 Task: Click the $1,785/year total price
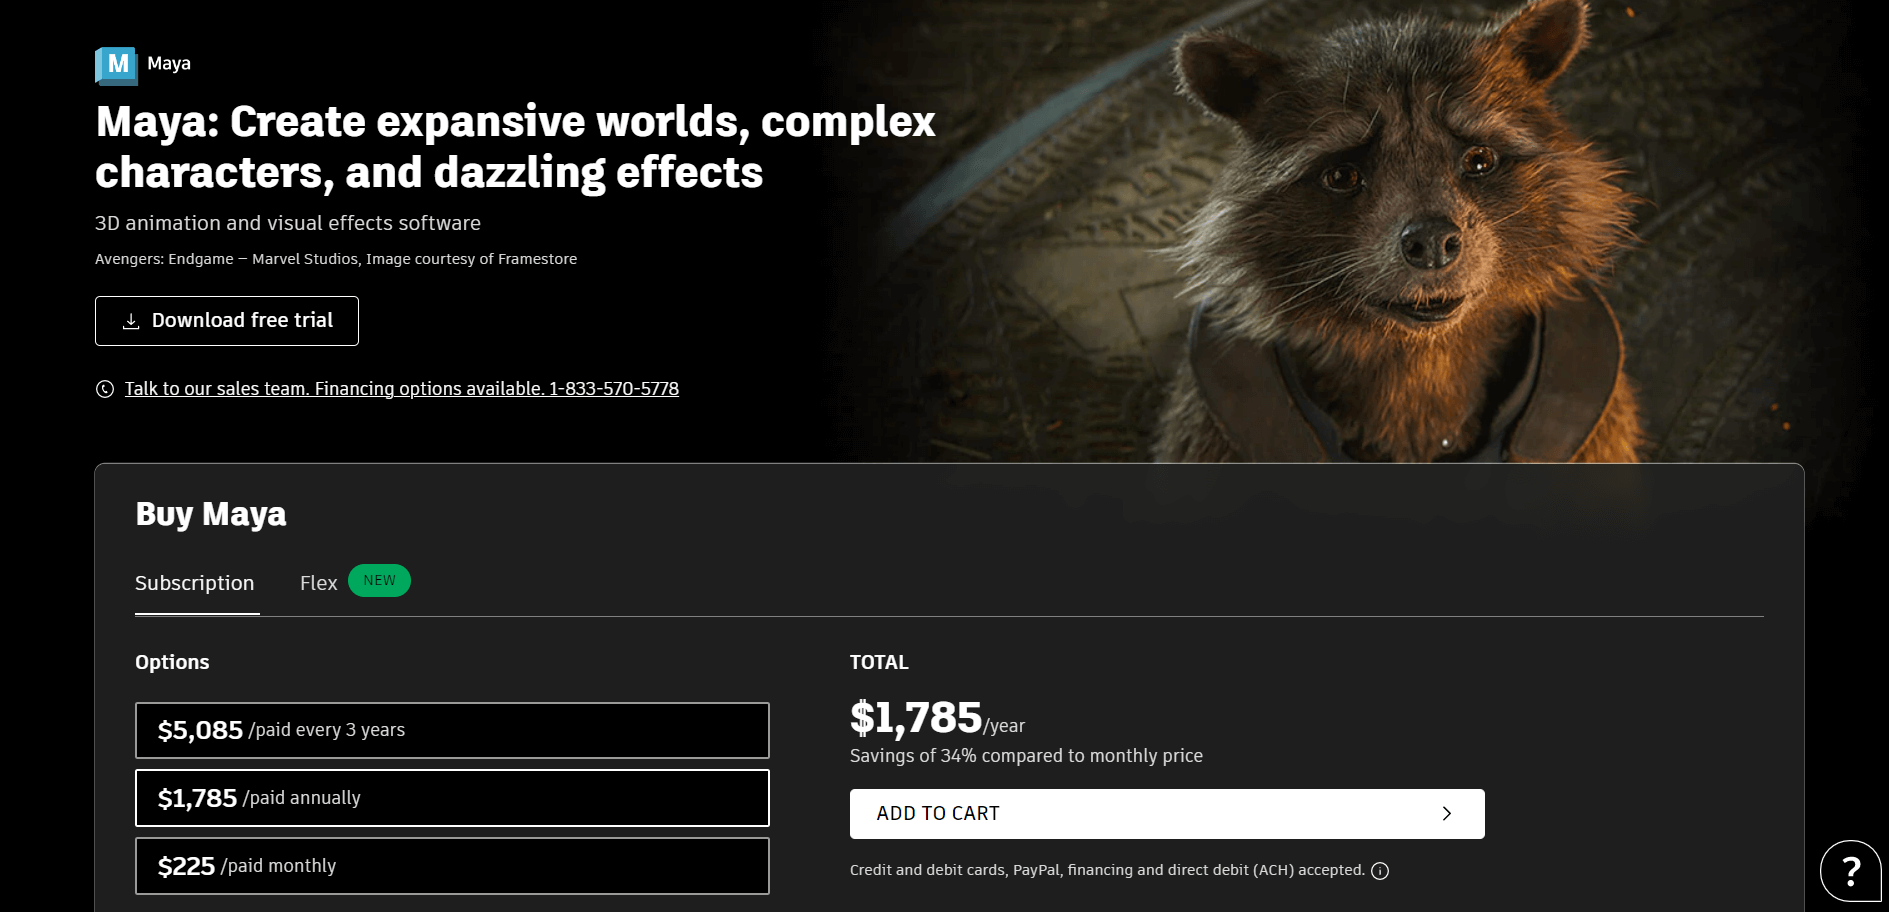(x=937, y=718)
